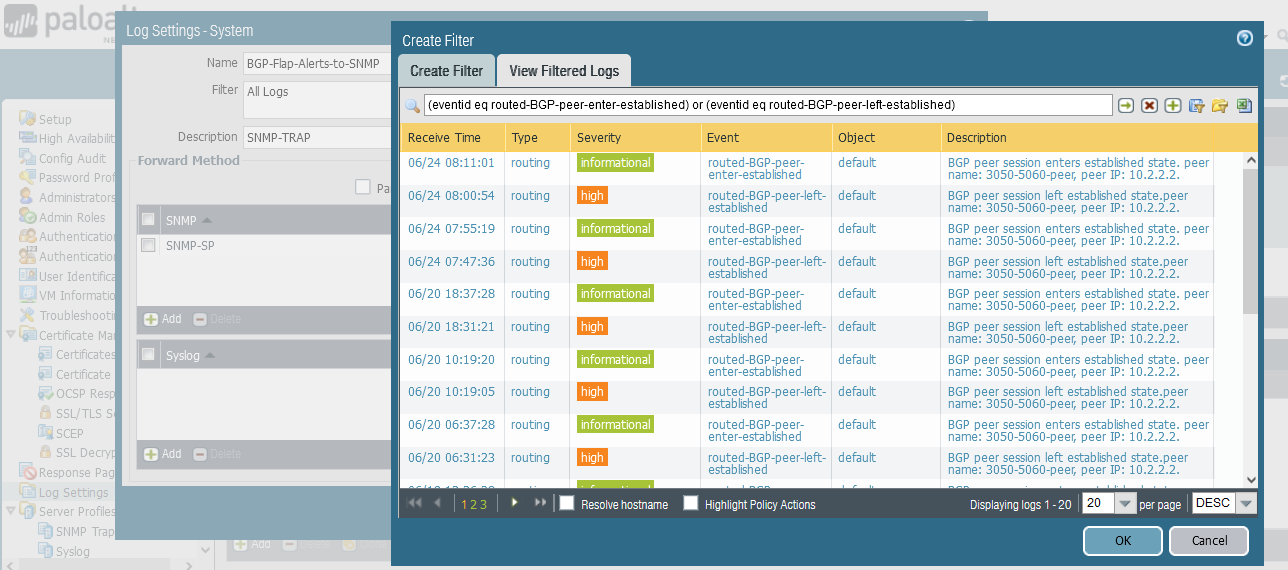
Task: Click the 06/24 08:00:54 high severity badge
Action: point(592,196)
